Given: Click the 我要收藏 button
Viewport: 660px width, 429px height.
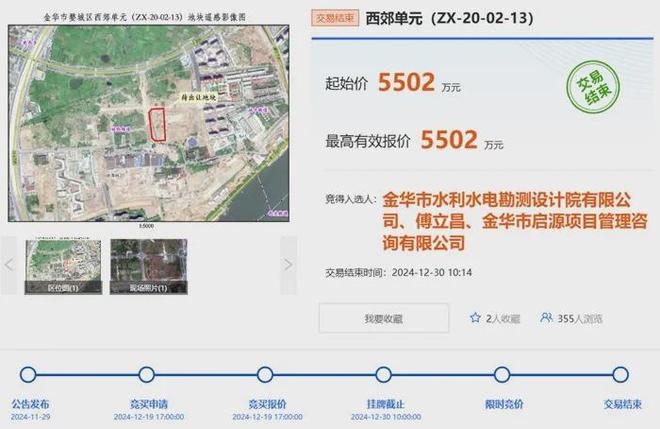Looking at the screenshot, I should 383,318.
